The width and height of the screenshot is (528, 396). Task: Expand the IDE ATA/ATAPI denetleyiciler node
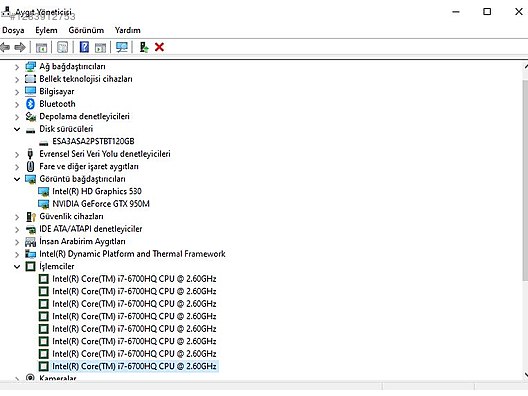(17, 230)
